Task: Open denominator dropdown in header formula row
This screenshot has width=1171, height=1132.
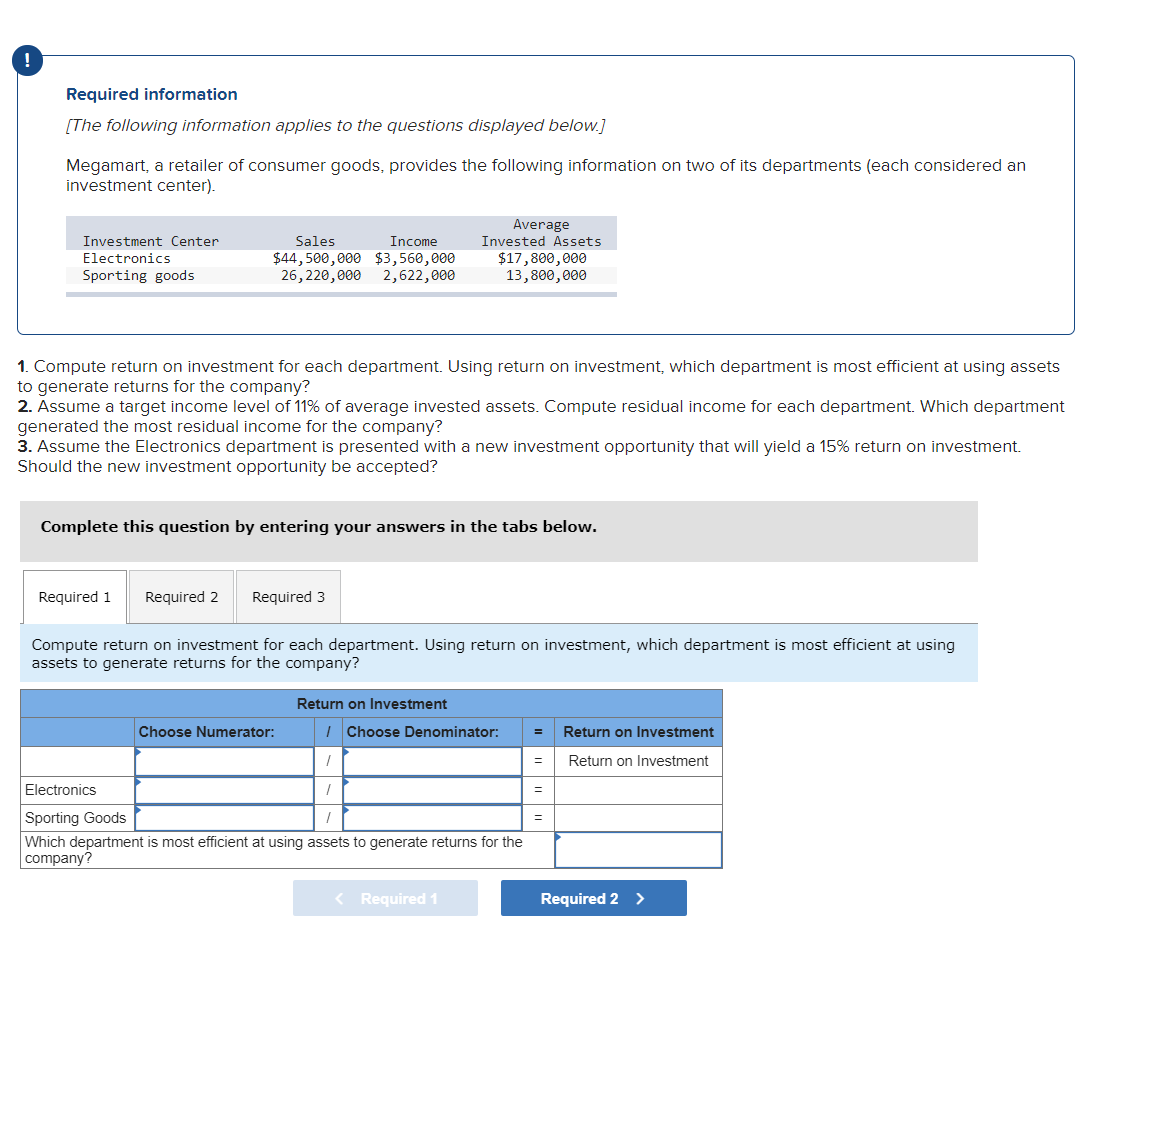Action: click(x=432, y=761)
